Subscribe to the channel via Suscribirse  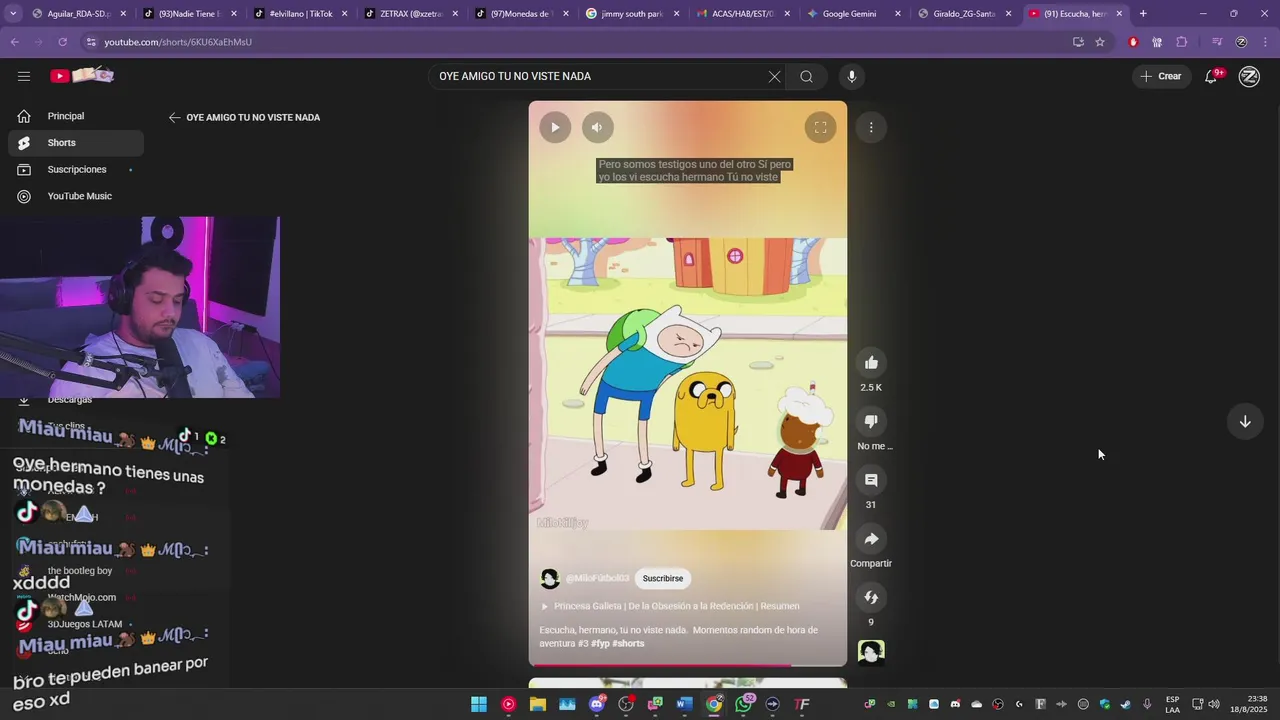click(663, 579)
